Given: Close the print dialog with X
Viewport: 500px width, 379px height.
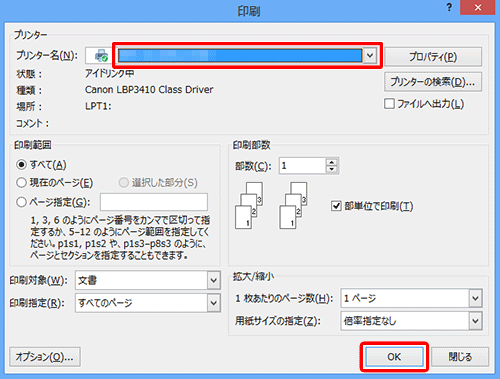Looking at the screenshot, I should coord(478,7).
